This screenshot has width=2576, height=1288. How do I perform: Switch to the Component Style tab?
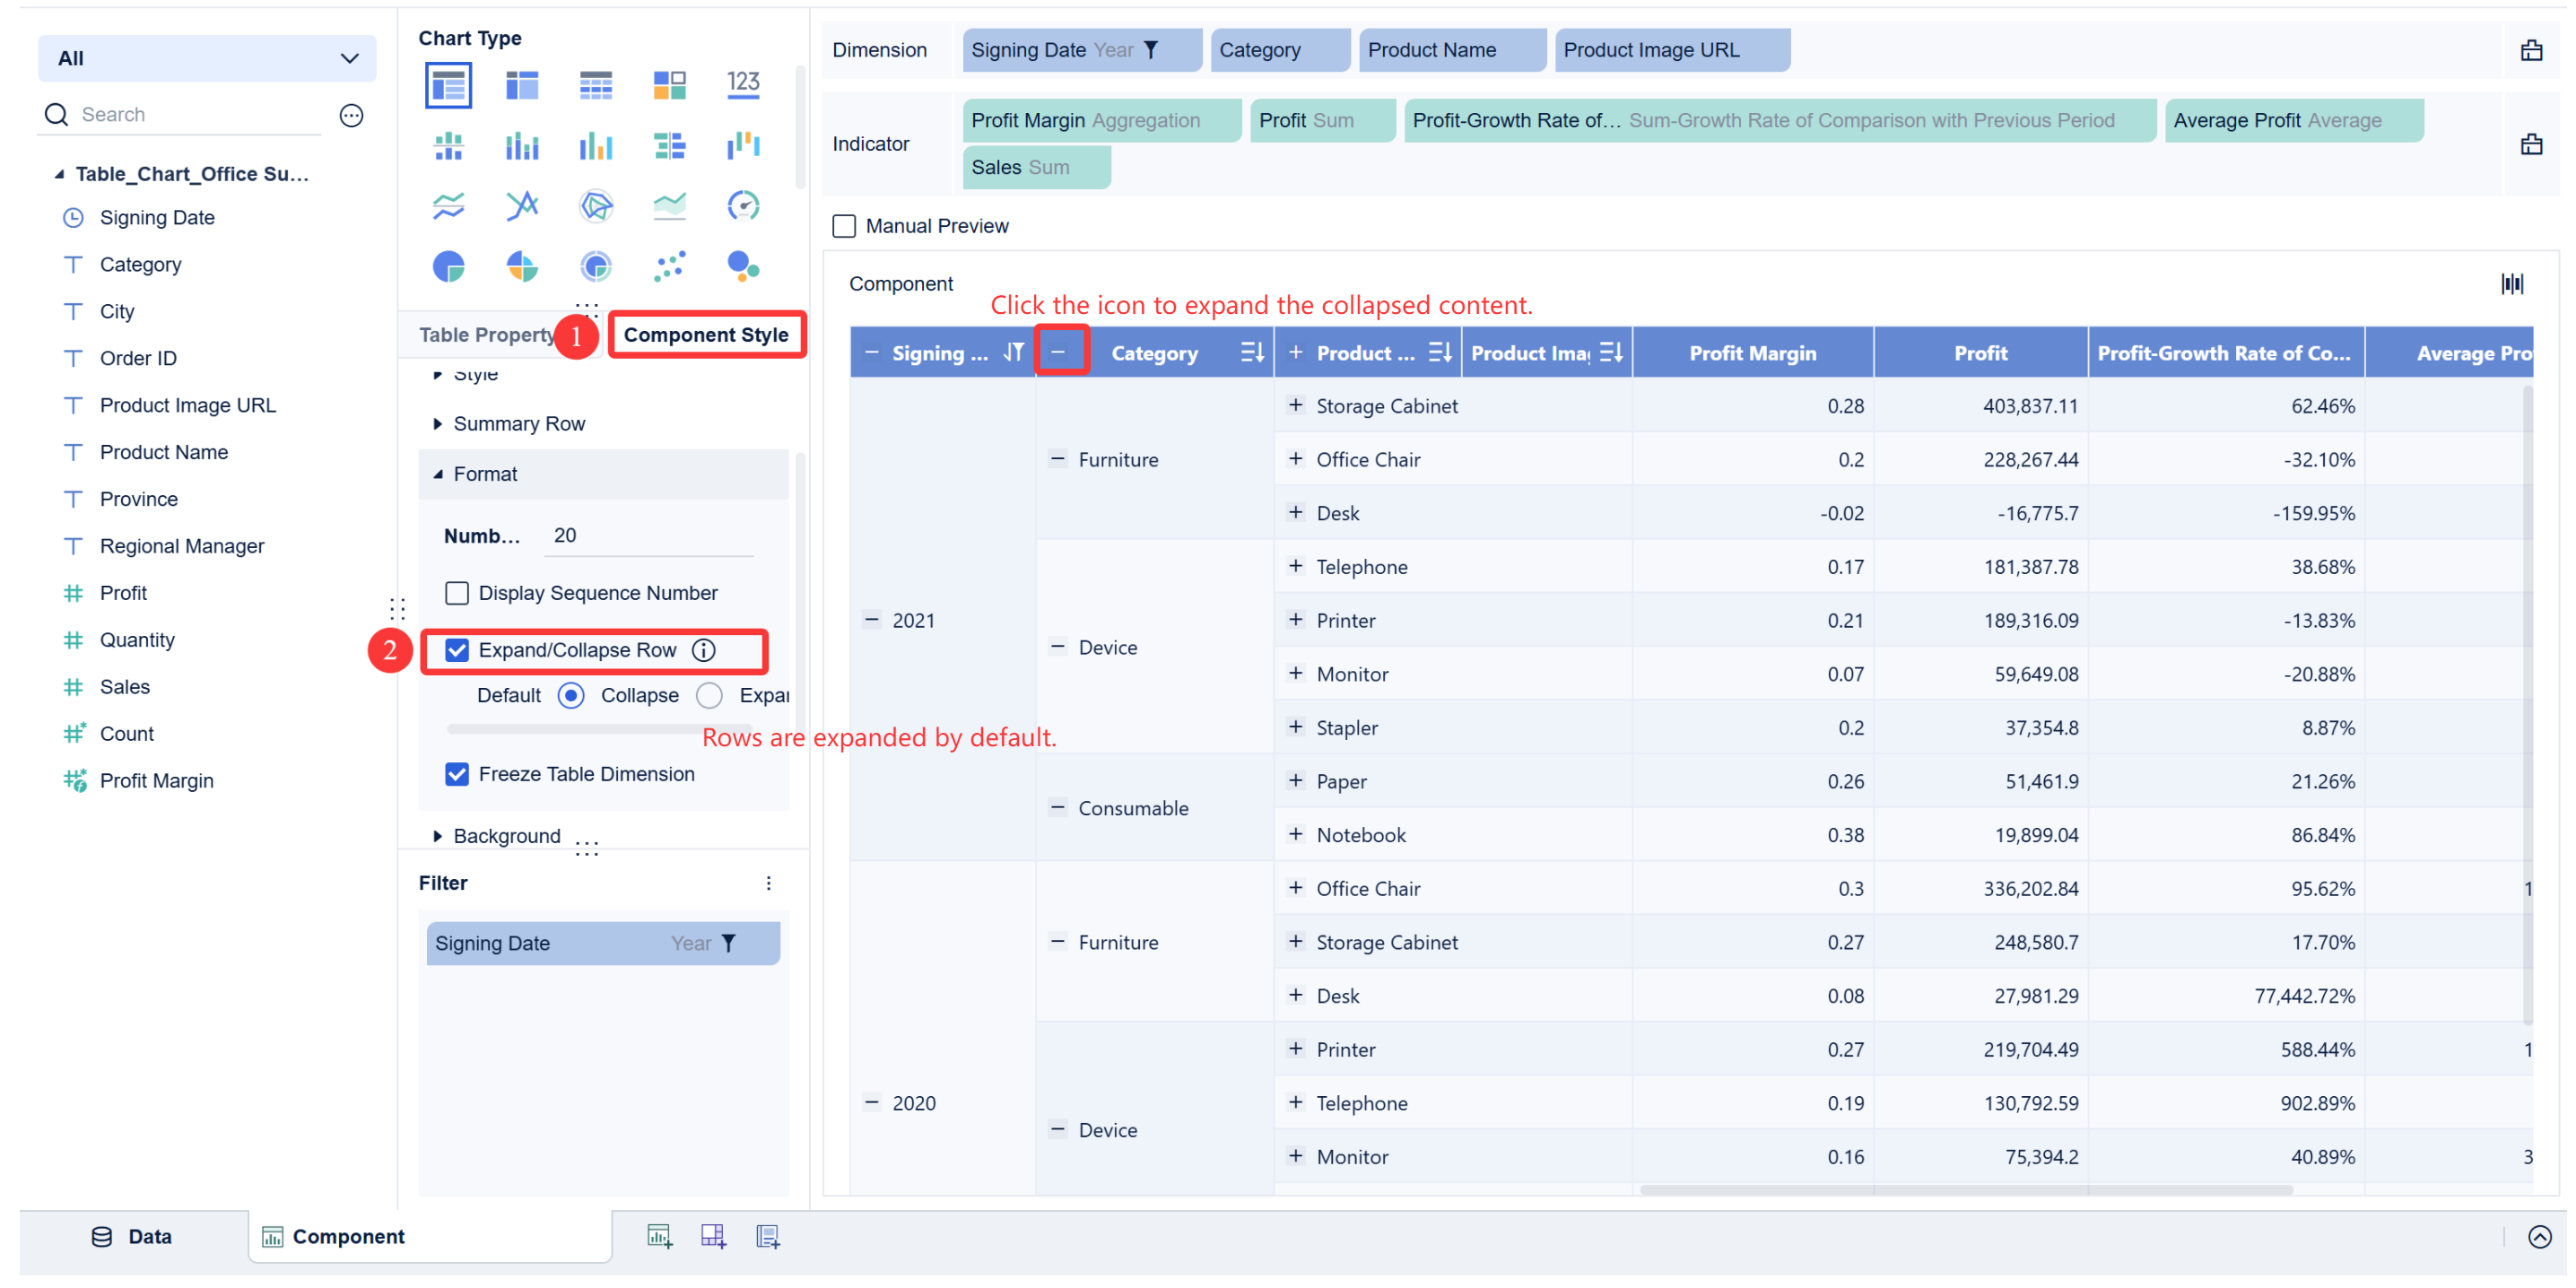[x=706, y=335]
